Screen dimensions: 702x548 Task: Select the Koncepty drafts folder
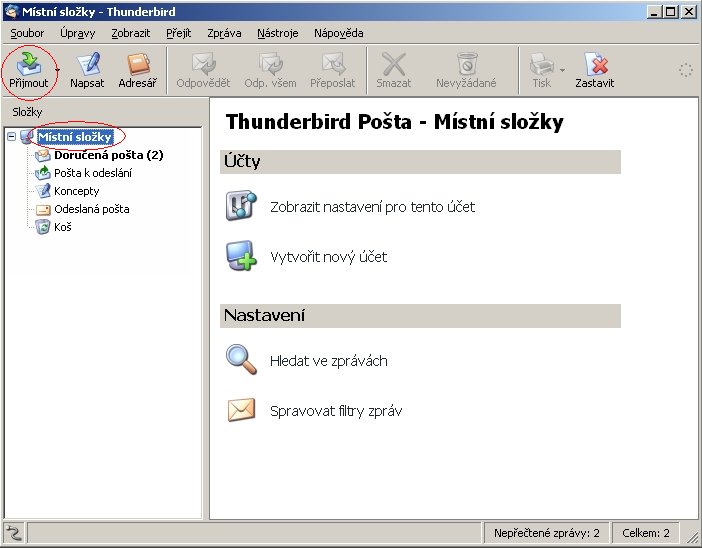pos(76,191)
